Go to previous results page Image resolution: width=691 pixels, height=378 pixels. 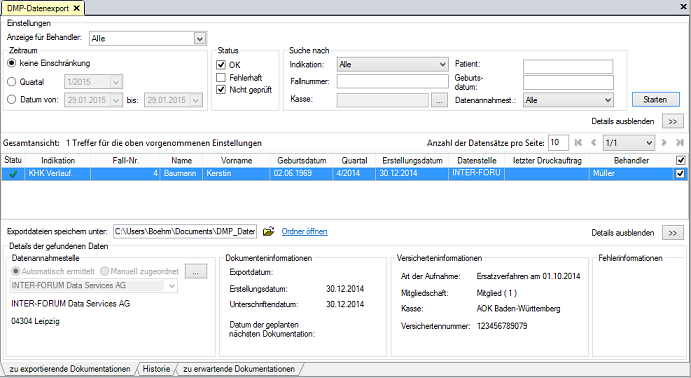click(x=593, y=142)
